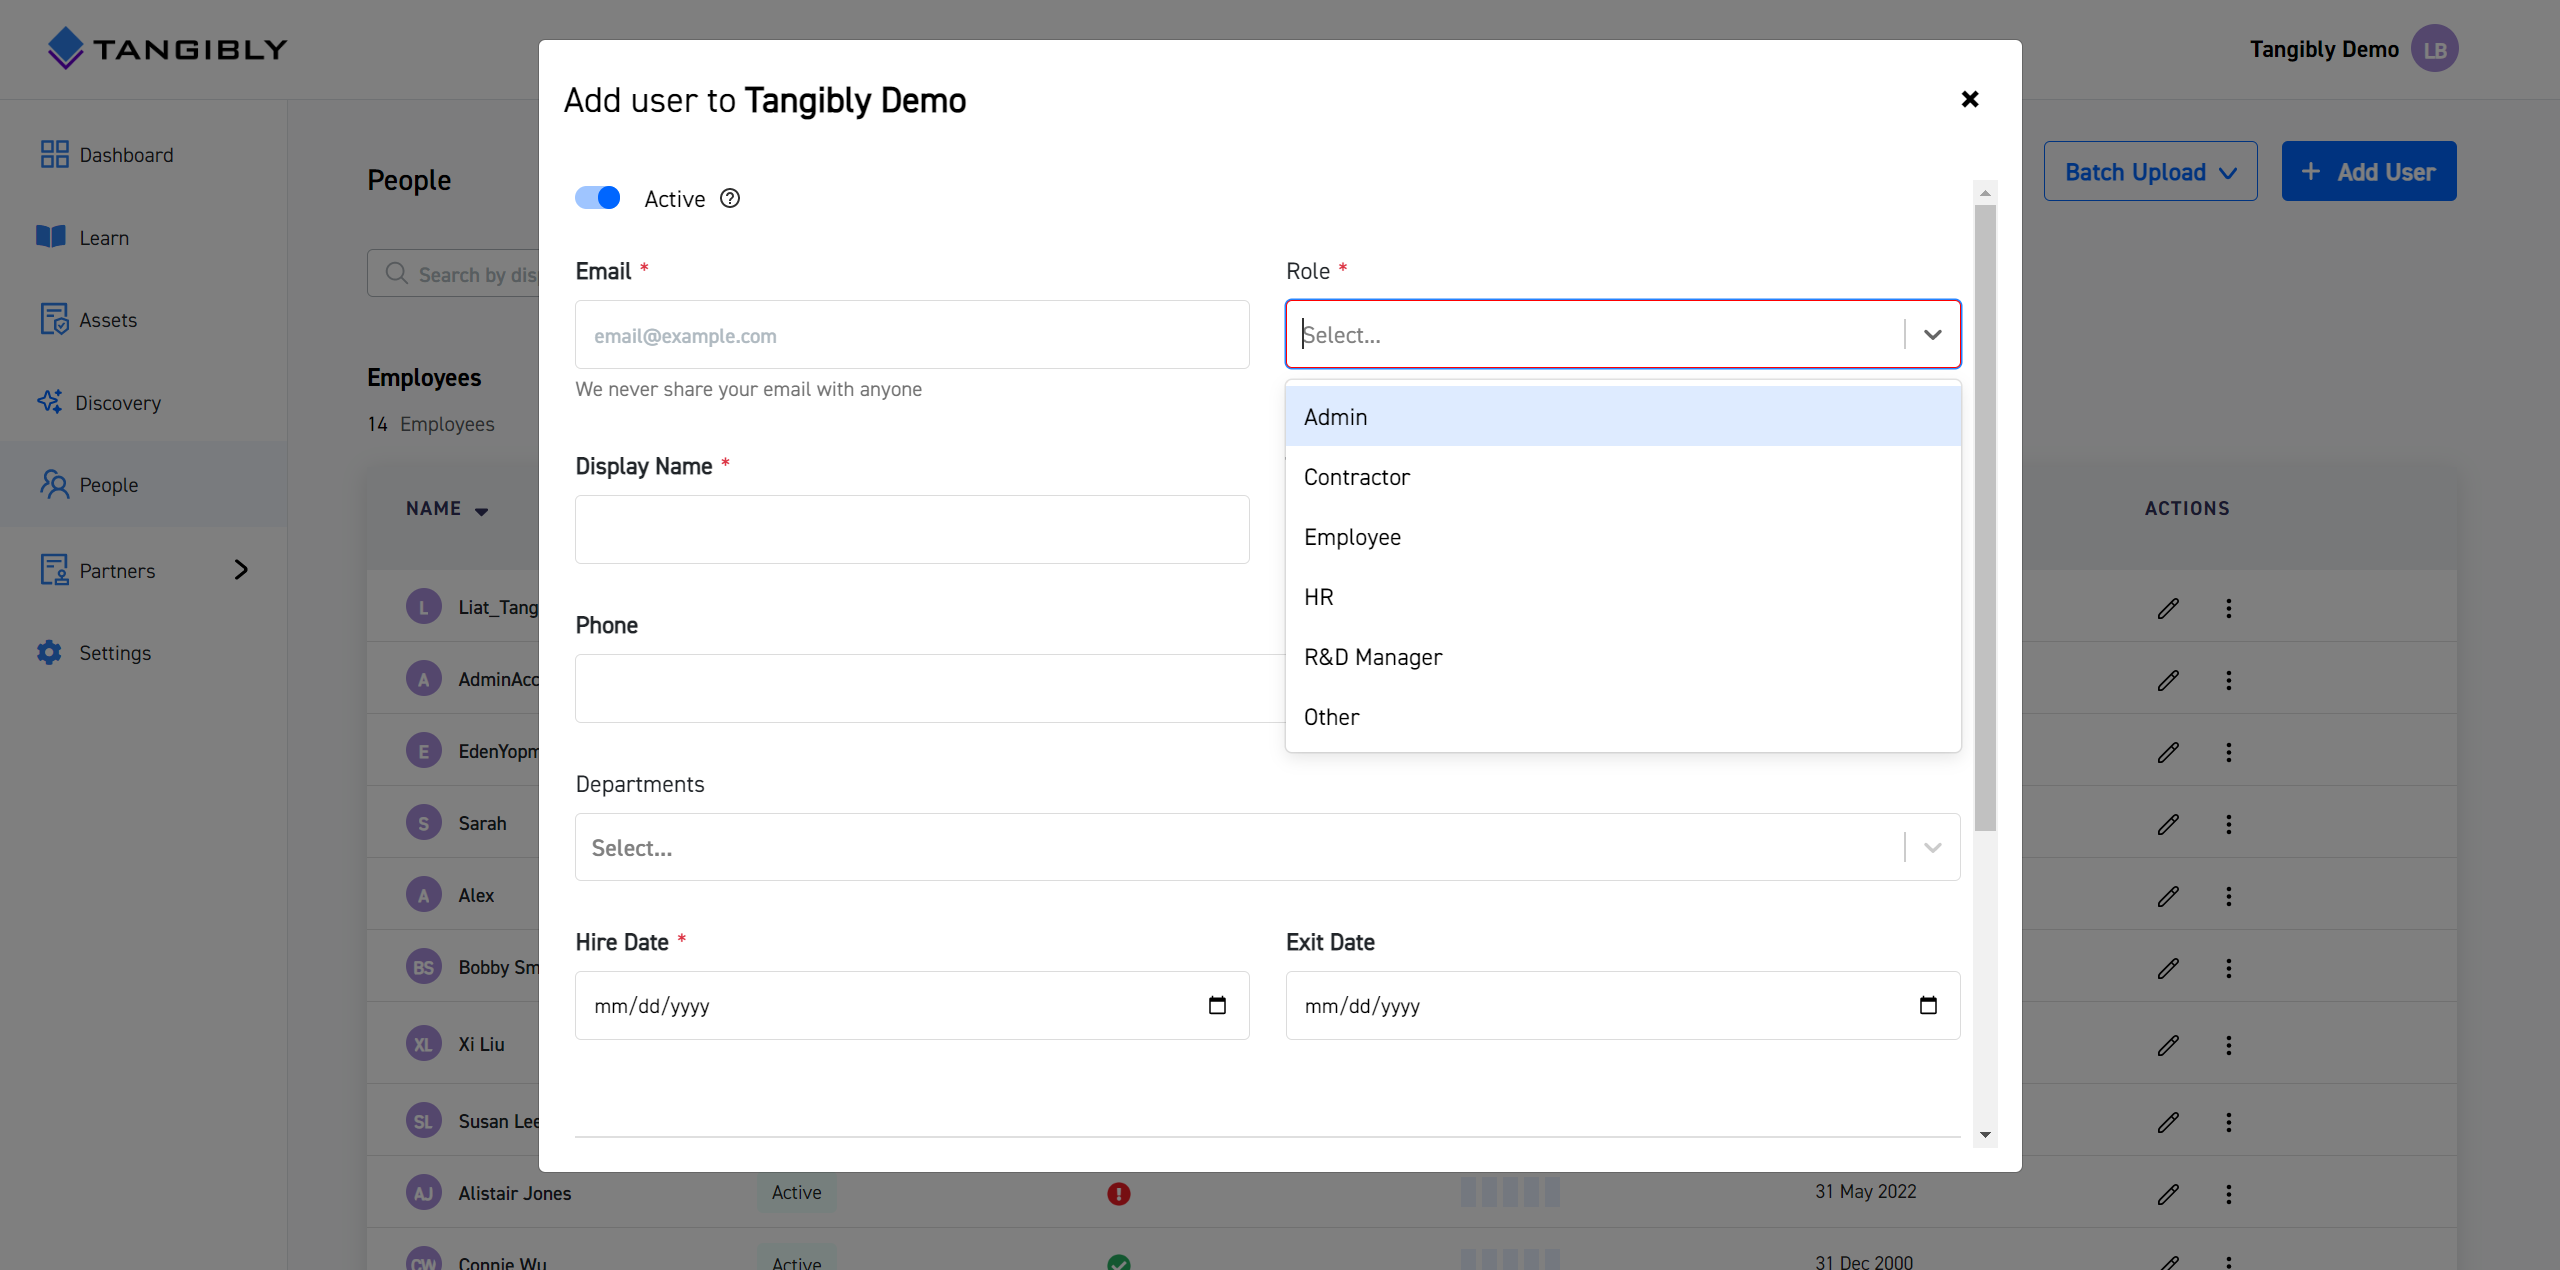Screen dimensions: 2560x1270
Task: Open the Role select dropdown arrow
Action: pos(1932,335)
